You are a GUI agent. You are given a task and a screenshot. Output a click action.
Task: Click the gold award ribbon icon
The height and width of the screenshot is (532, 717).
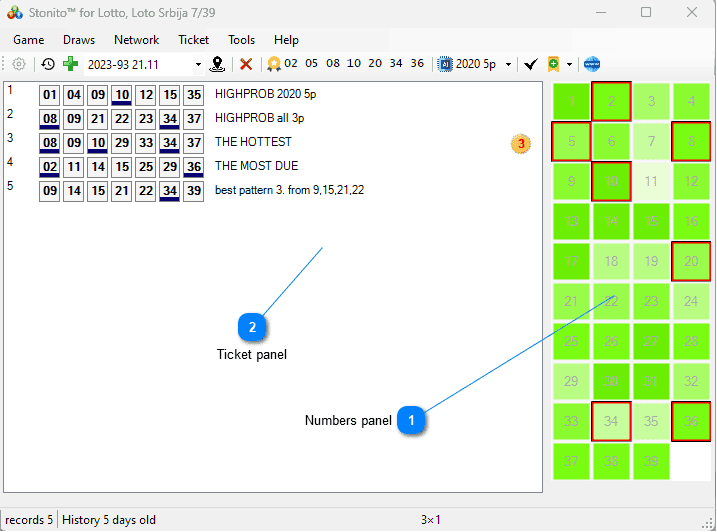coord(273,64)
